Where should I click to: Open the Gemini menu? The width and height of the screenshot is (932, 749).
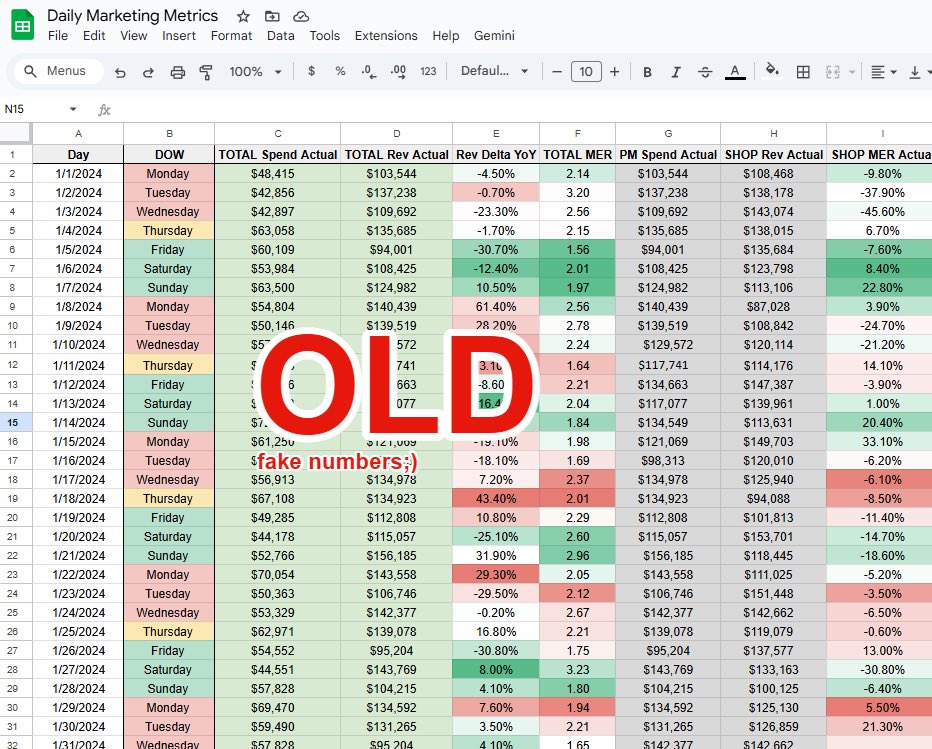coord(494,36)
